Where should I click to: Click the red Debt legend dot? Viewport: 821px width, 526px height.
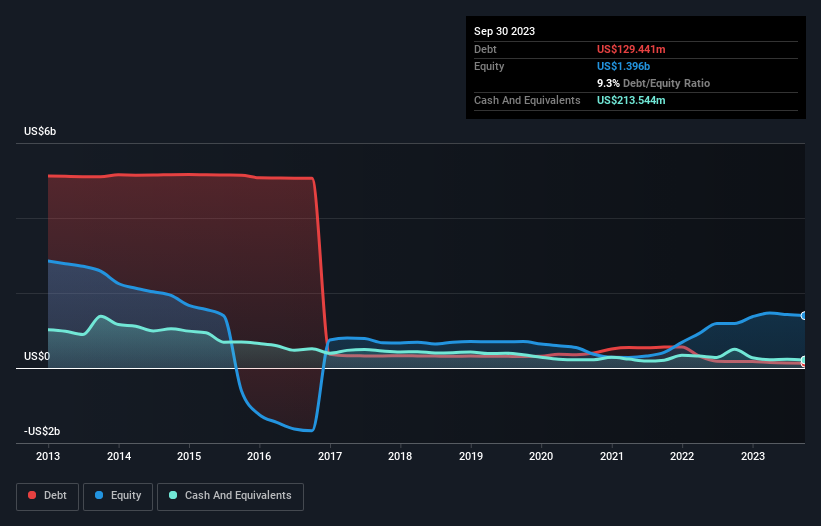tap(32, 495)
